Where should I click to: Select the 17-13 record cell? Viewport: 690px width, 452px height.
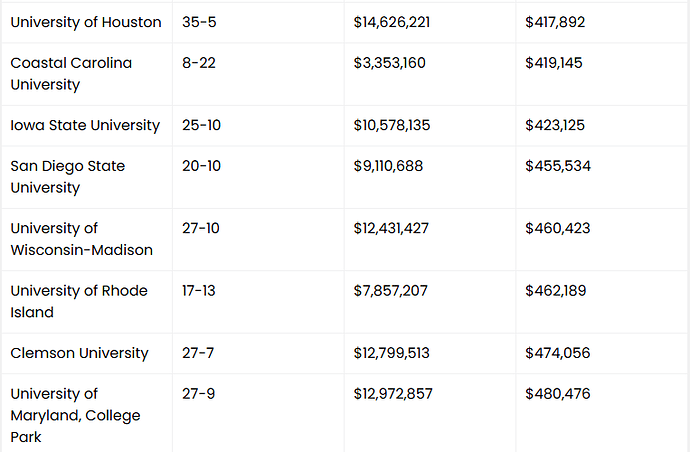coord(200,291)
